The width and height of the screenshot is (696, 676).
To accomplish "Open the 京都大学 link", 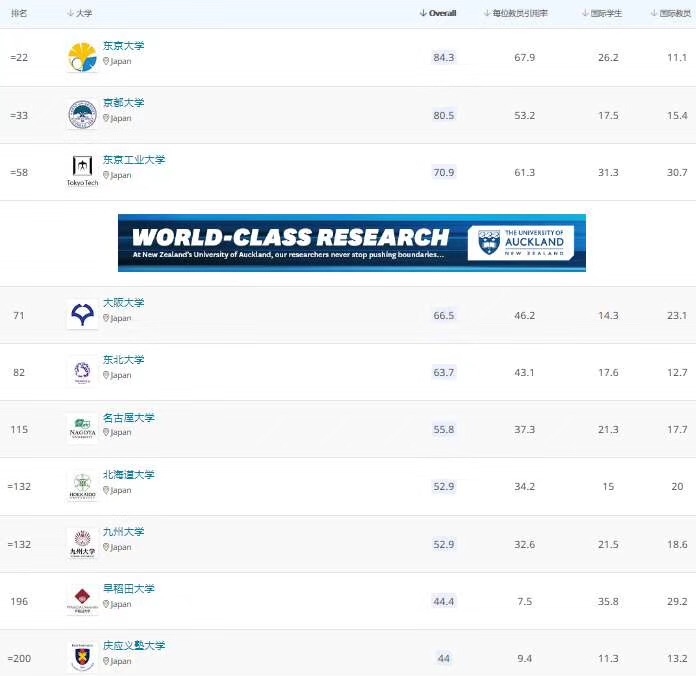I will (x=123, y=103).
